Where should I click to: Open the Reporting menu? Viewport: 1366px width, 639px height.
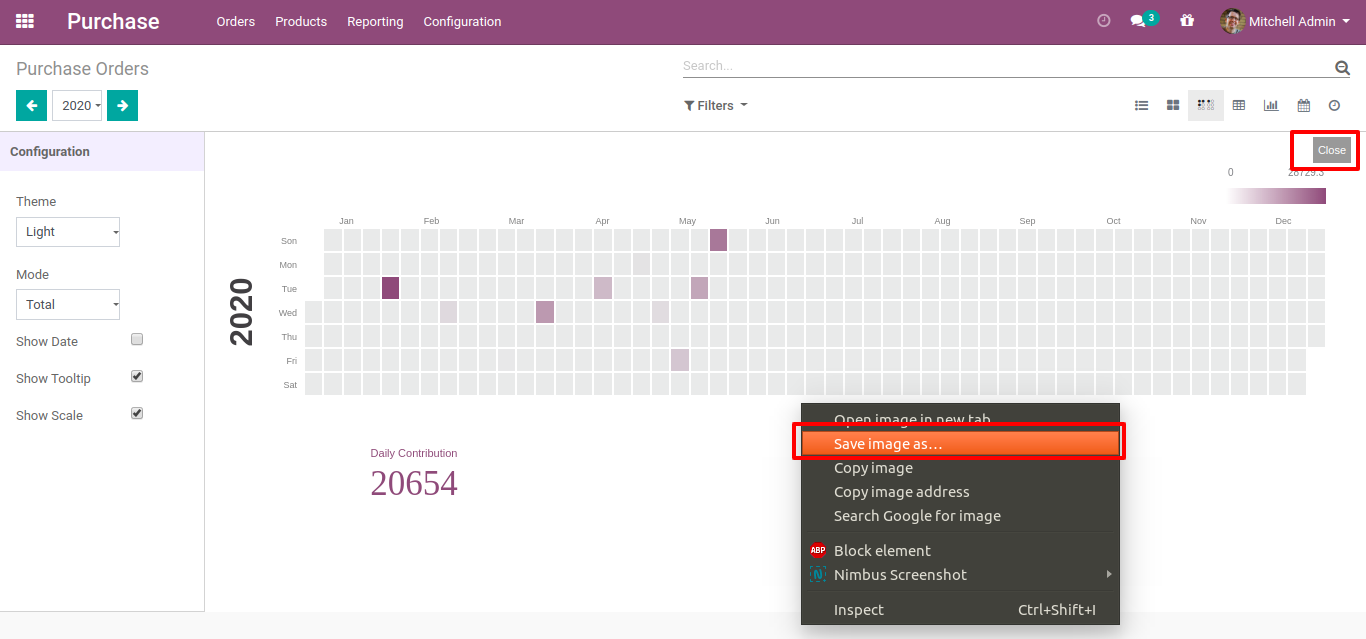[x=375, y=21]
